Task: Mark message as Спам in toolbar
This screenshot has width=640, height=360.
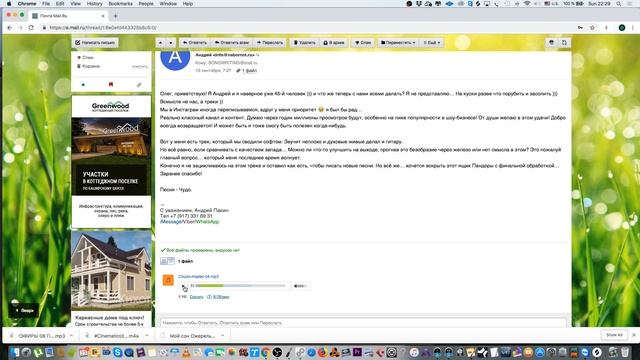Action: pyautogui.click(x=363, y=42)
